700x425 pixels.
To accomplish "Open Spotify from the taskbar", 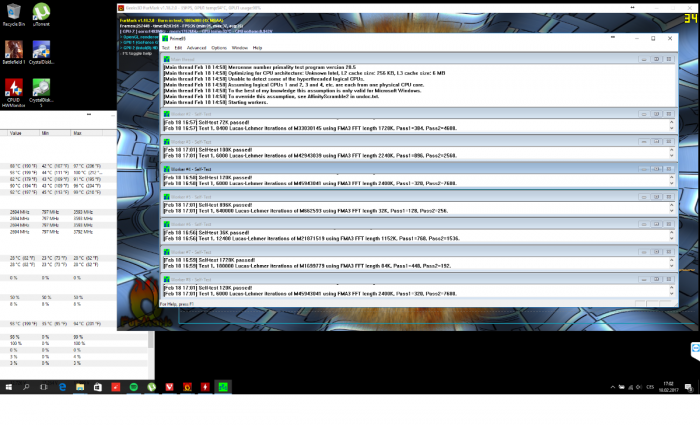I will click(134, 387).
